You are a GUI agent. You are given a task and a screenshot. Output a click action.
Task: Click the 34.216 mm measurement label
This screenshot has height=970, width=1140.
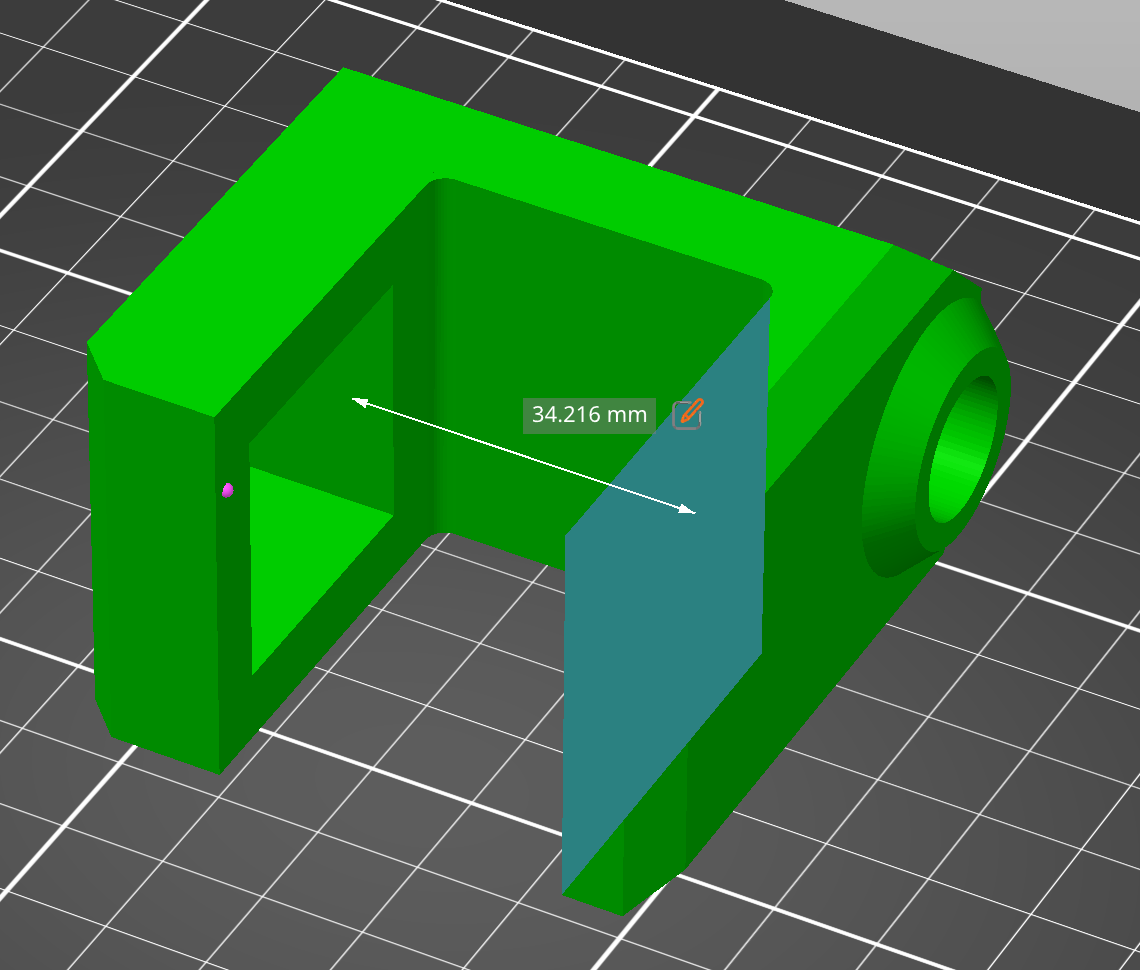point(589,415)
